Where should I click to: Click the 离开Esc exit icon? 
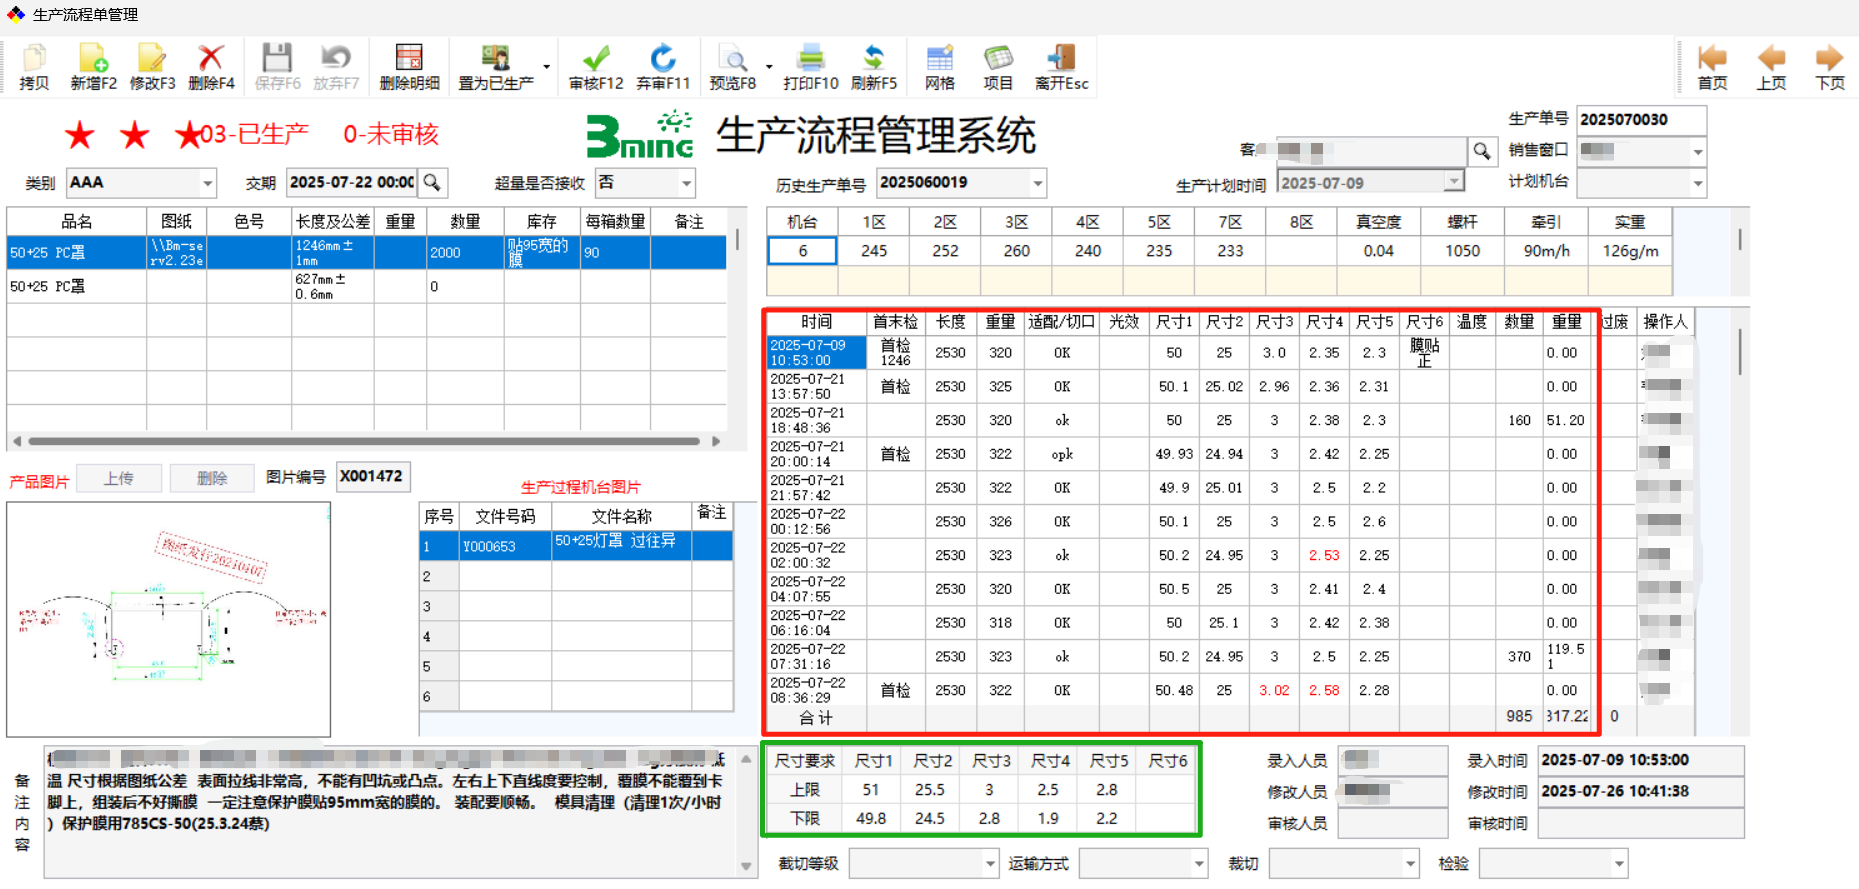coord(1061,59)
